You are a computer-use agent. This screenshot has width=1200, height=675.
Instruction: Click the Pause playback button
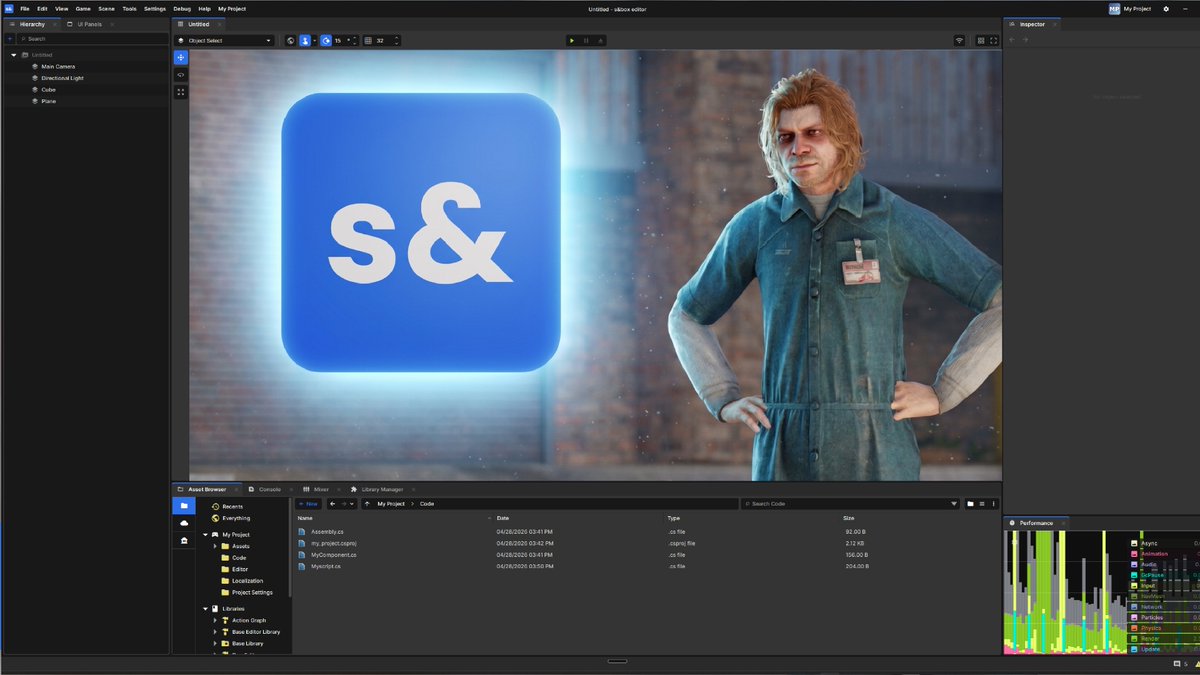[586, 40]
